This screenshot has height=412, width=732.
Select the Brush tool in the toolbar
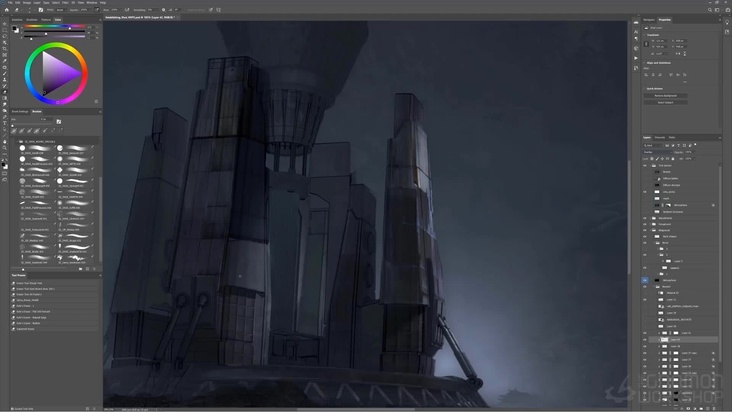point(5,74)
